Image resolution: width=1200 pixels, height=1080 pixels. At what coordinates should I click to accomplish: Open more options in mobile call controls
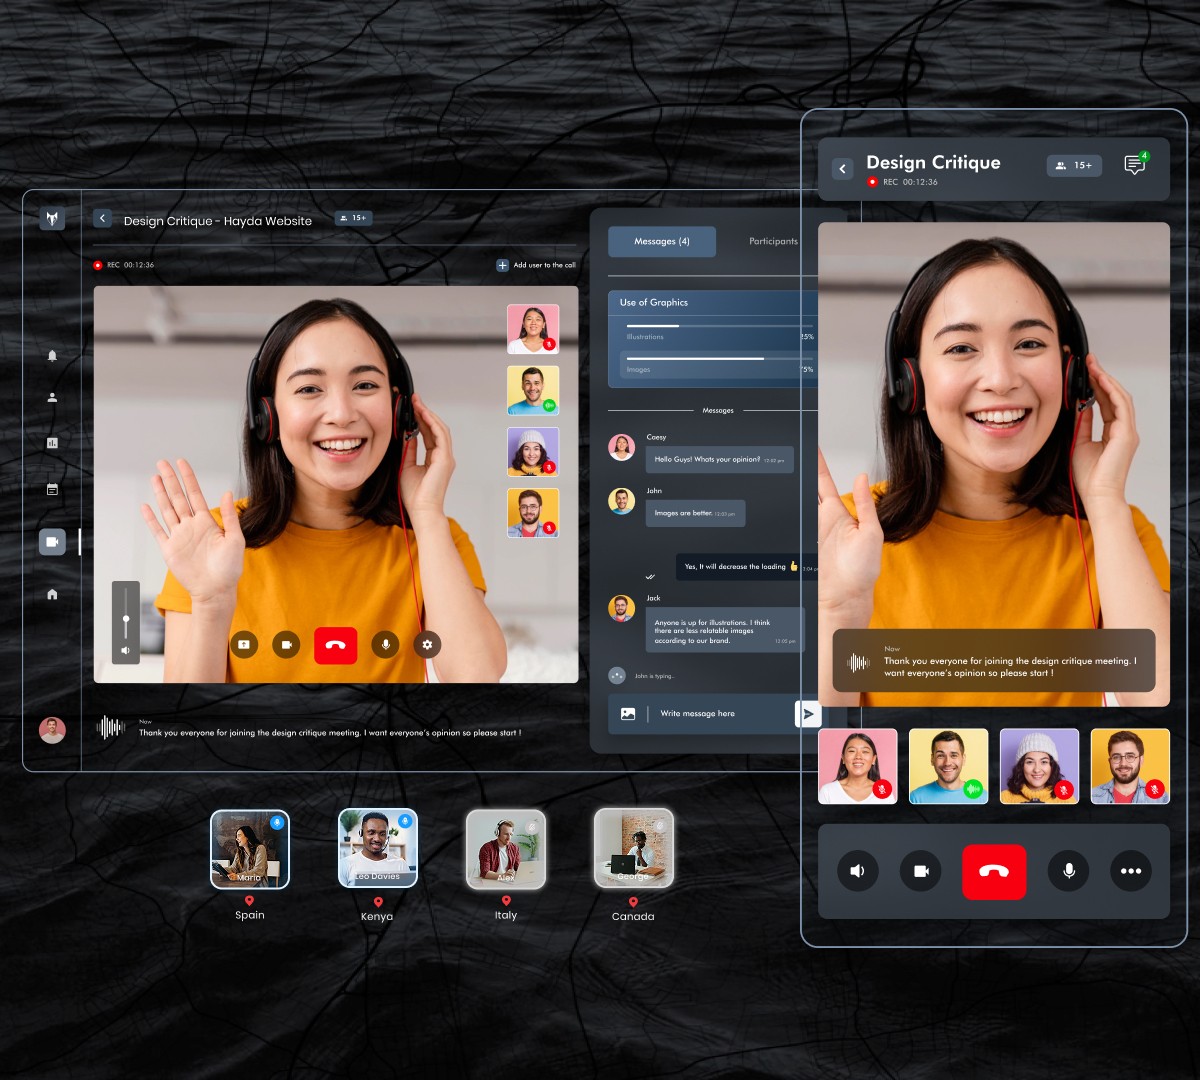tap(1131, 871)
